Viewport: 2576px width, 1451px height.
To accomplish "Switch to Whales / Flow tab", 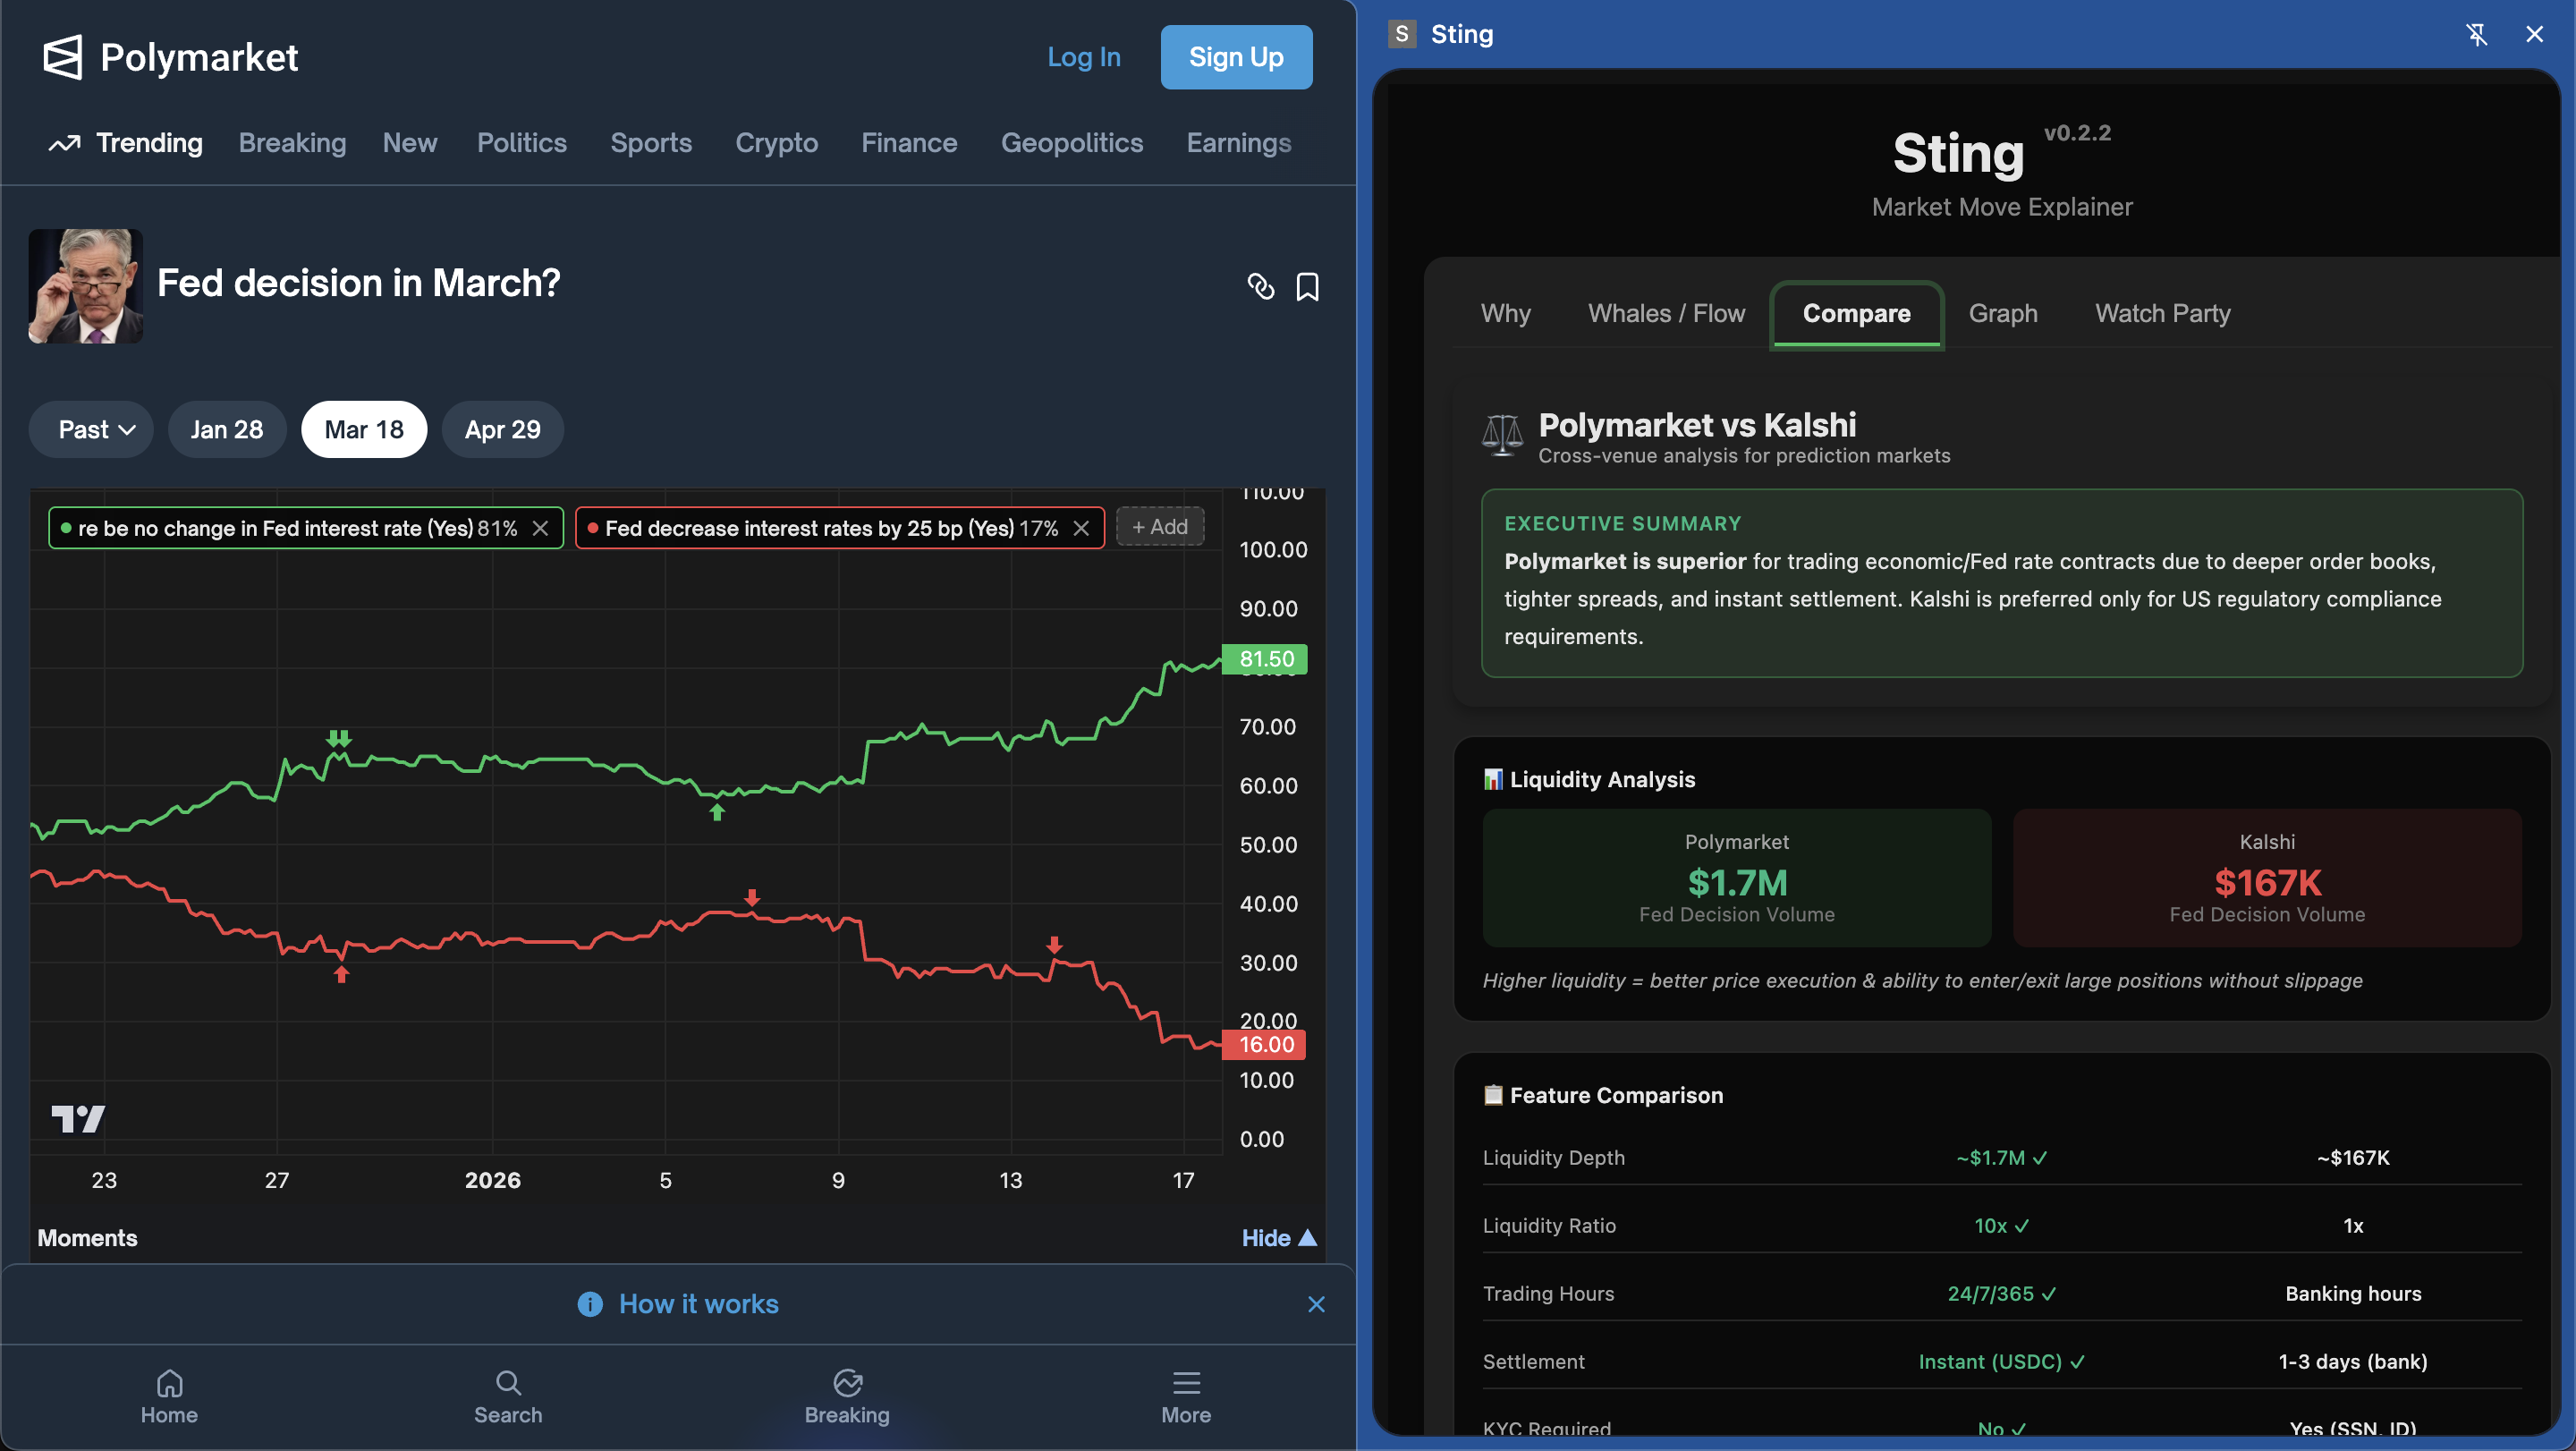I will click(x=1666, y=313).
